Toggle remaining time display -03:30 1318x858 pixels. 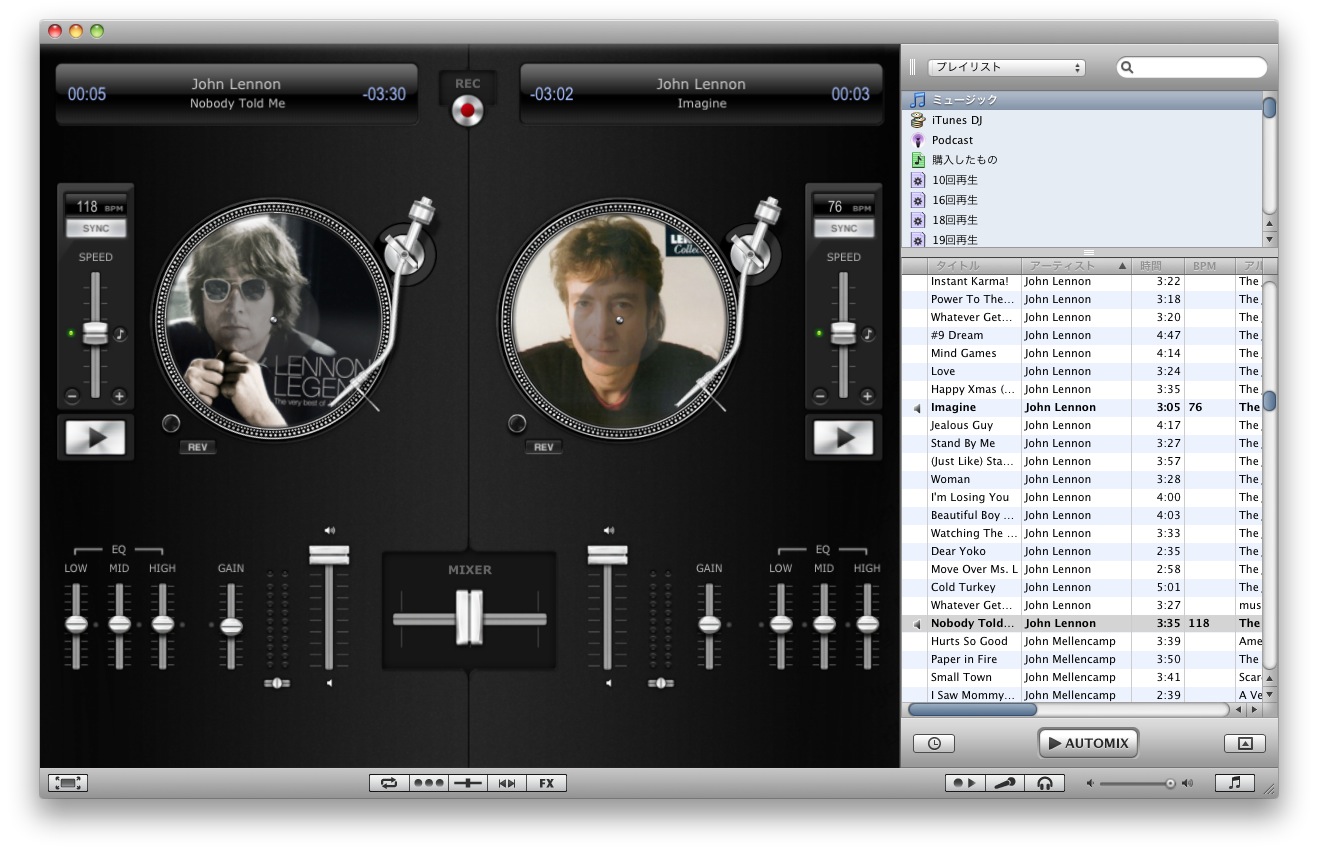(384, 94)
